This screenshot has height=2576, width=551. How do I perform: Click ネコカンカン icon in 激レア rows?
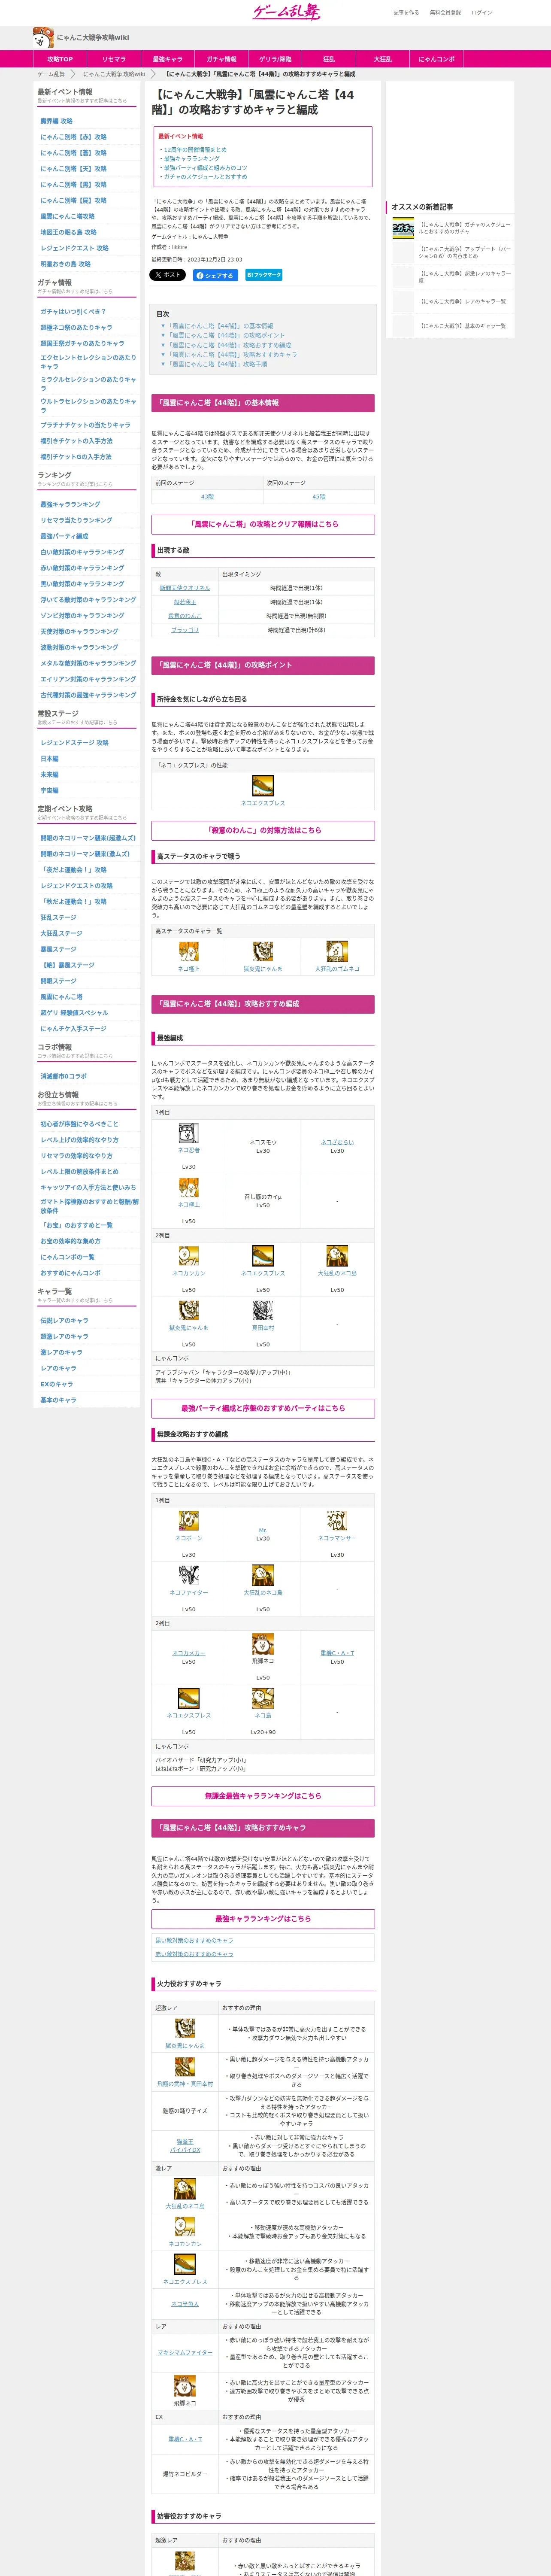point(185,2226)
